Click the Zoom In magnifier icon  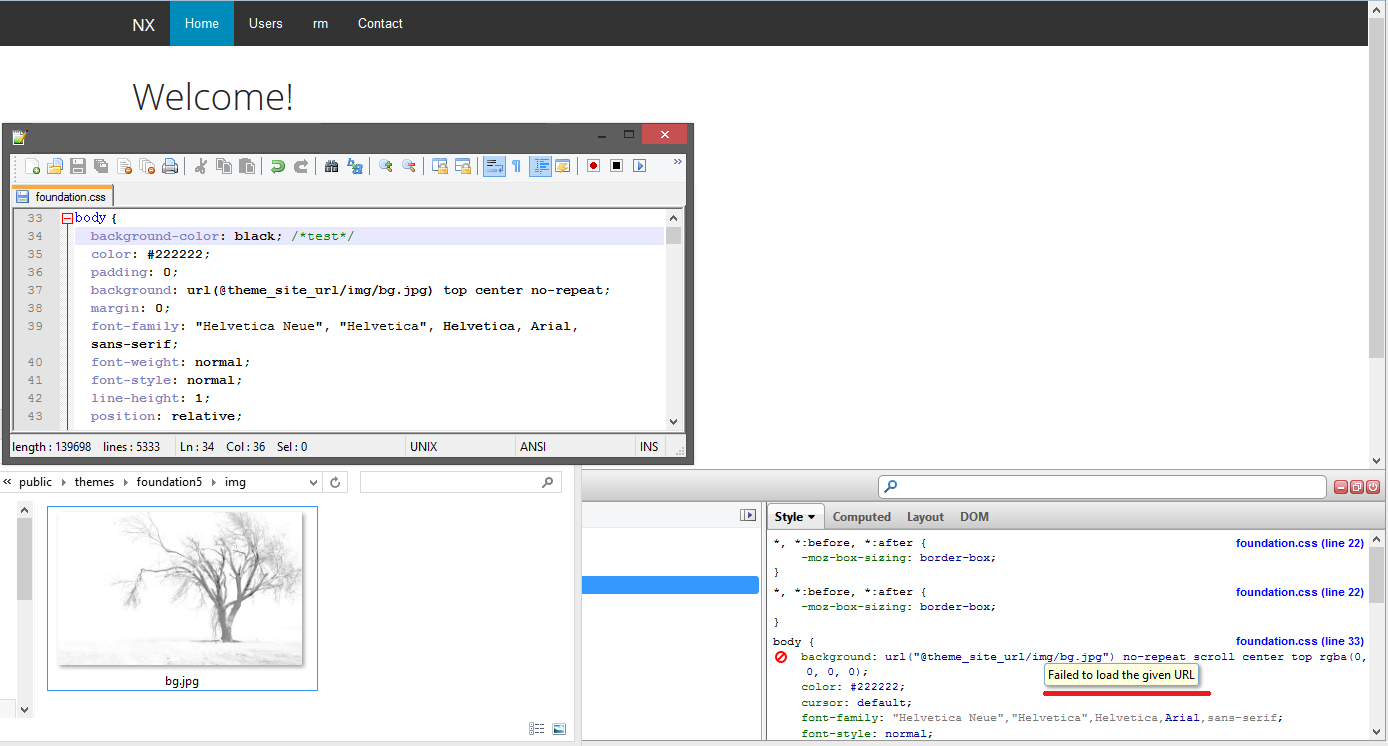(386, 166)
